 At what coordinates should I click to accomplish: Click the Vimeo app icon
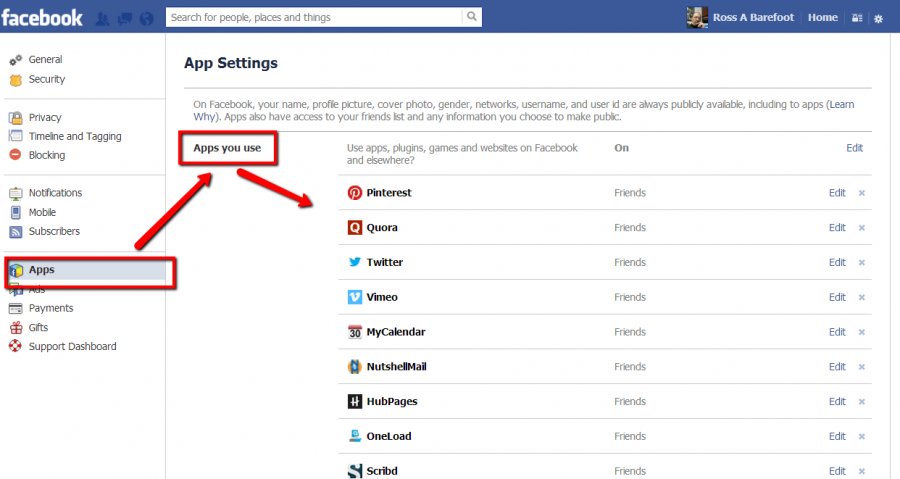click(x=355, y=297)
